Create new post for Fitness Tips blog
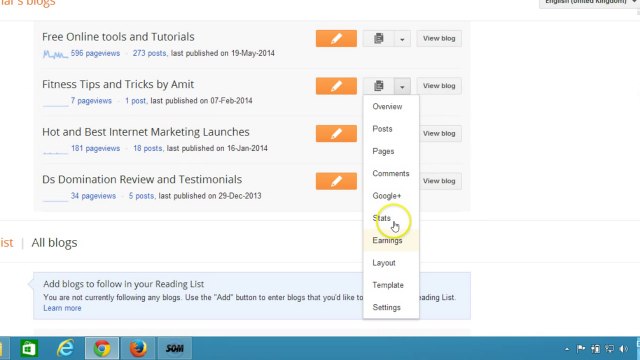640x360 pixels. [x=336, y=86]
